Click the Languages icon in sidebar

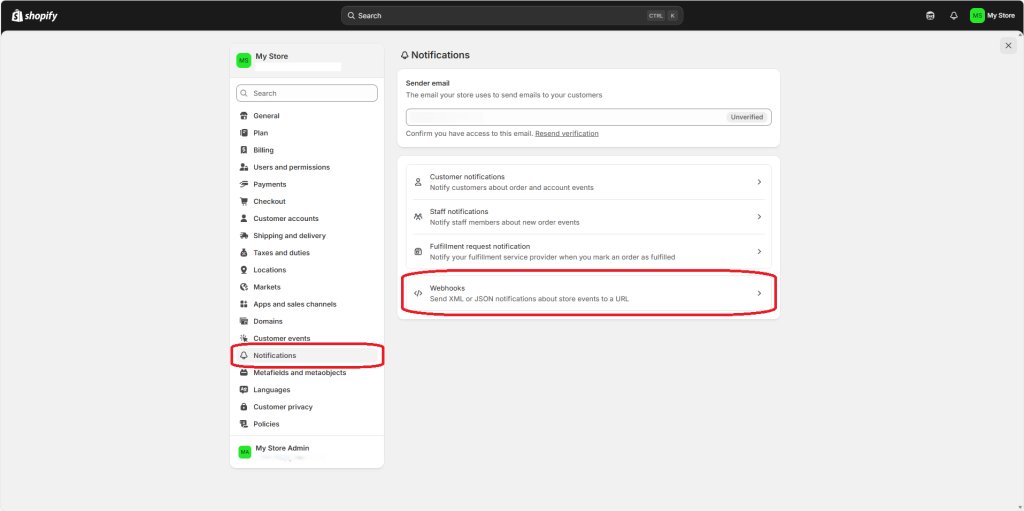click(244, 389)
